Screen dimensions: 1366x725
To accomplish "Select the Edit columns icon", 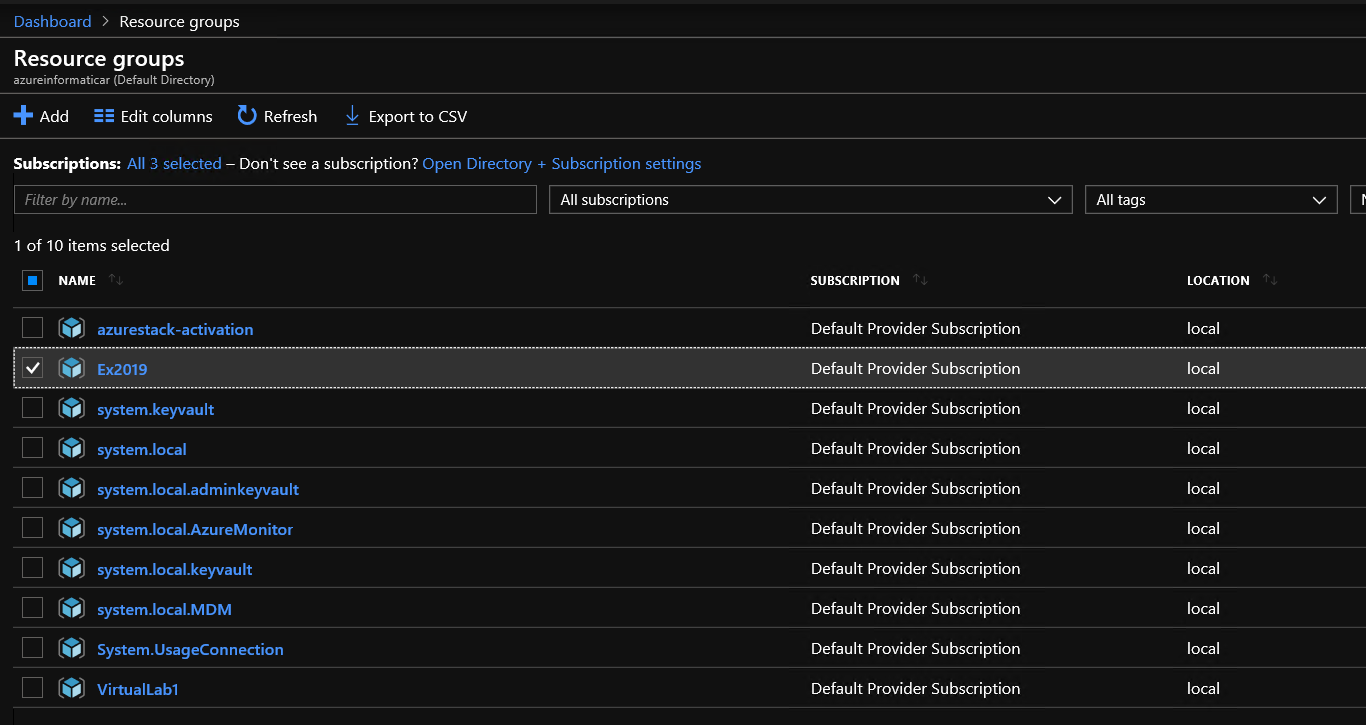I will (x=104, y=116).
